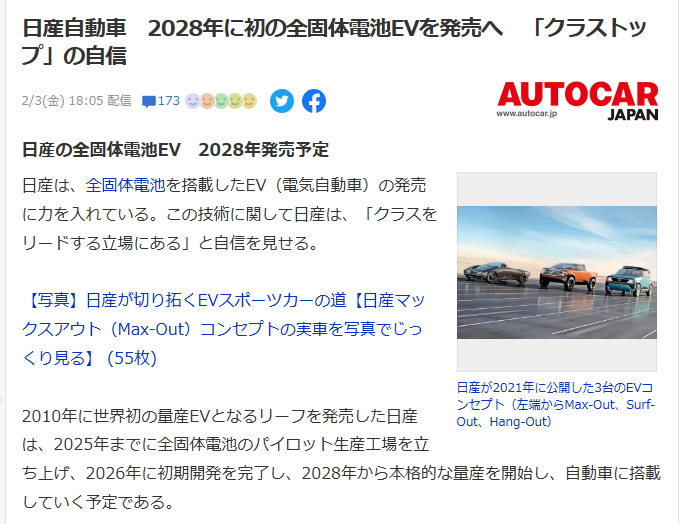Click the マックスアウト (Max-Out) コンセプト link line
679x524 pixels.
222,329
